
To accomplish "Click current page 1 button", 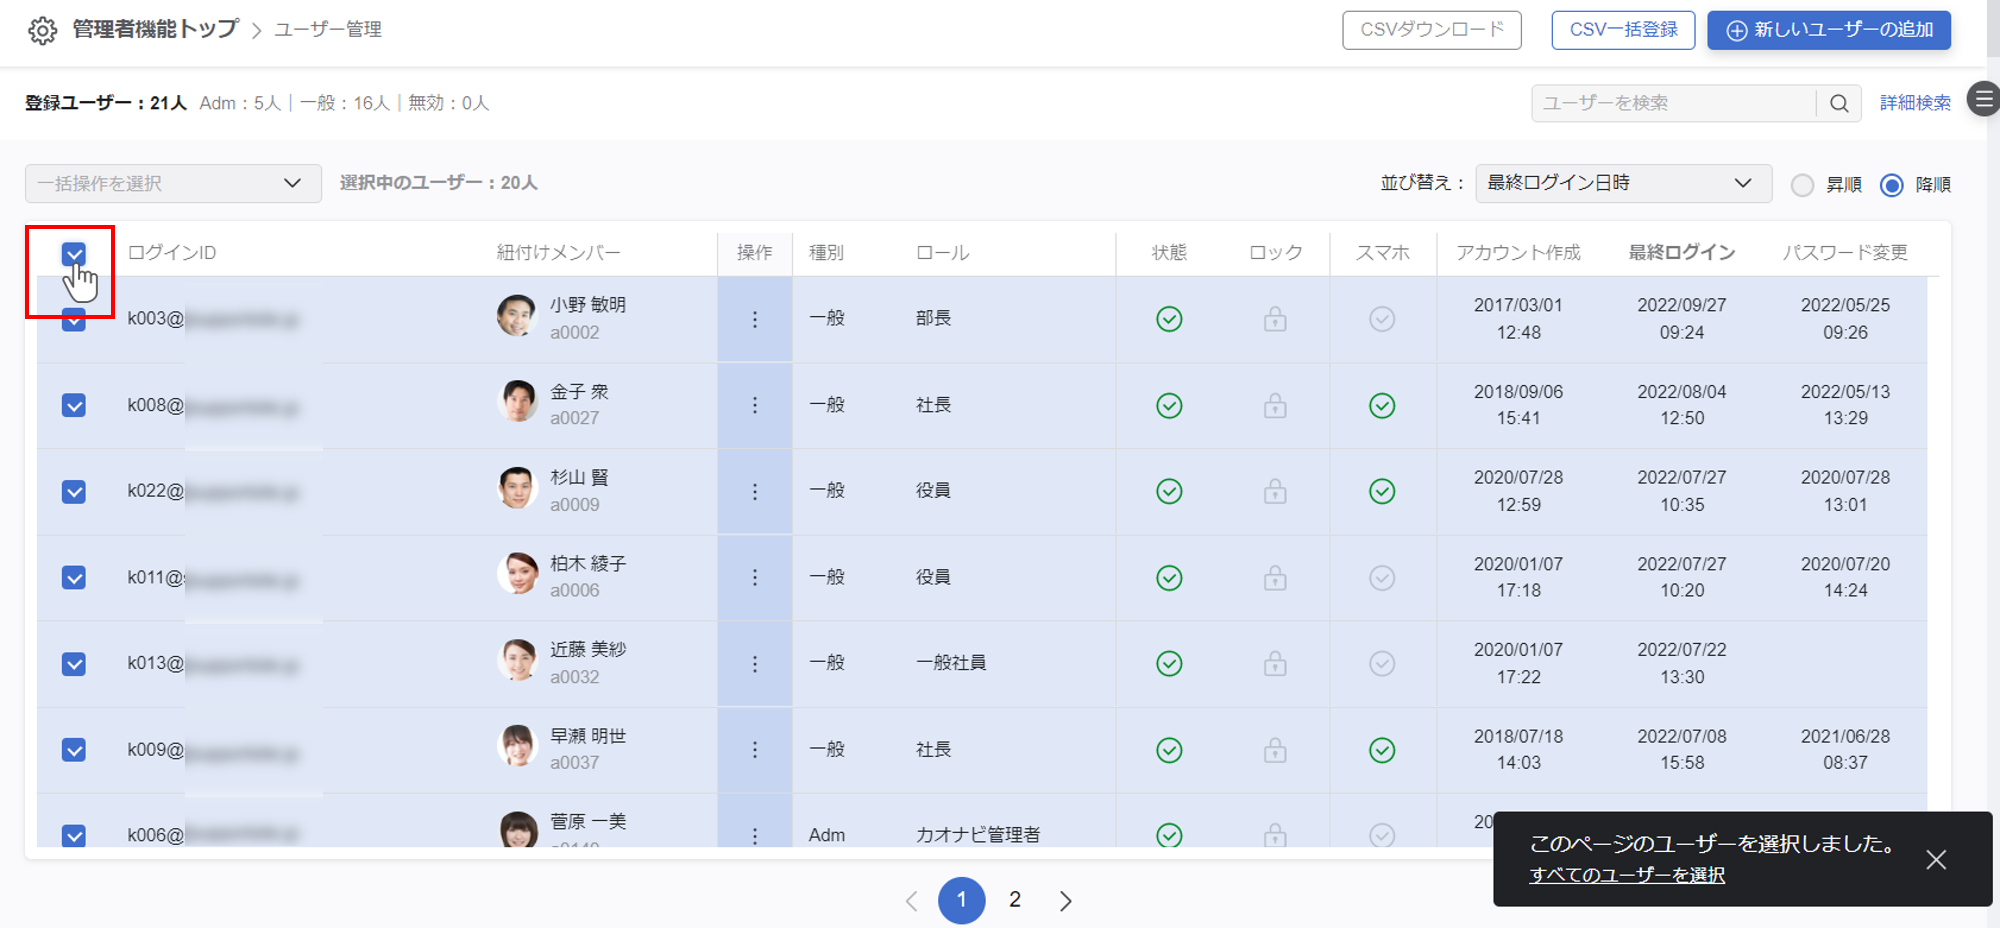I will coord(961,900).
